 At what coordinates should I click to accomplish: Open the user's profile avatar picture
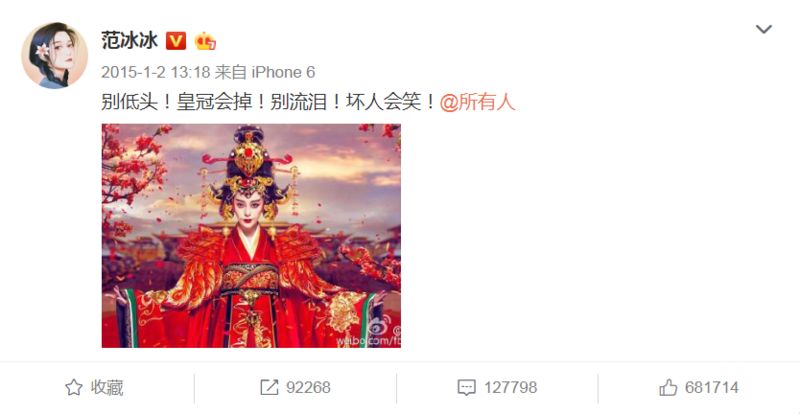click(55, 55)
